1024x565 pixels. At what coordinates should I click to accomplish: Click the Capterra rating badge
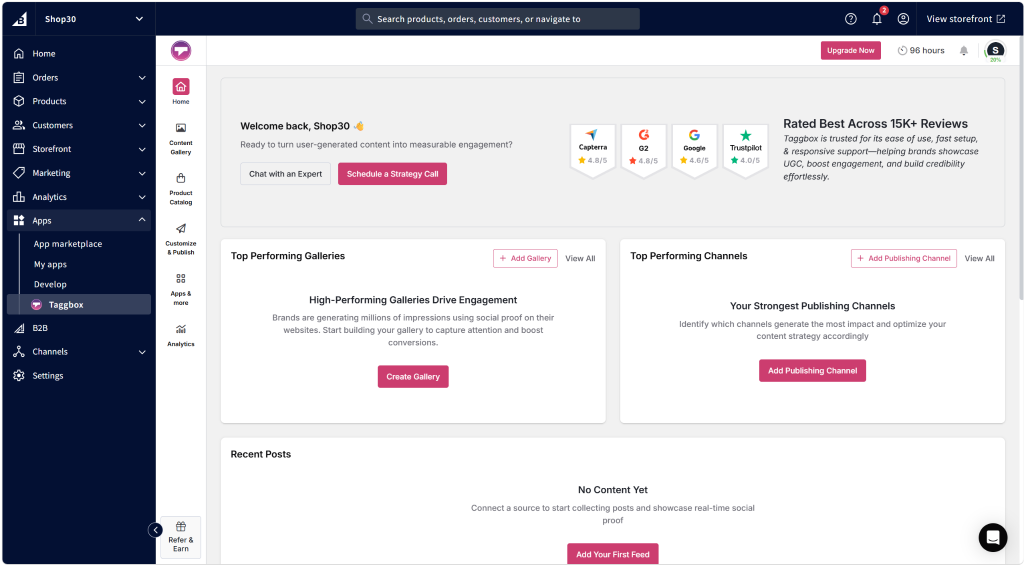coord(592,150)
